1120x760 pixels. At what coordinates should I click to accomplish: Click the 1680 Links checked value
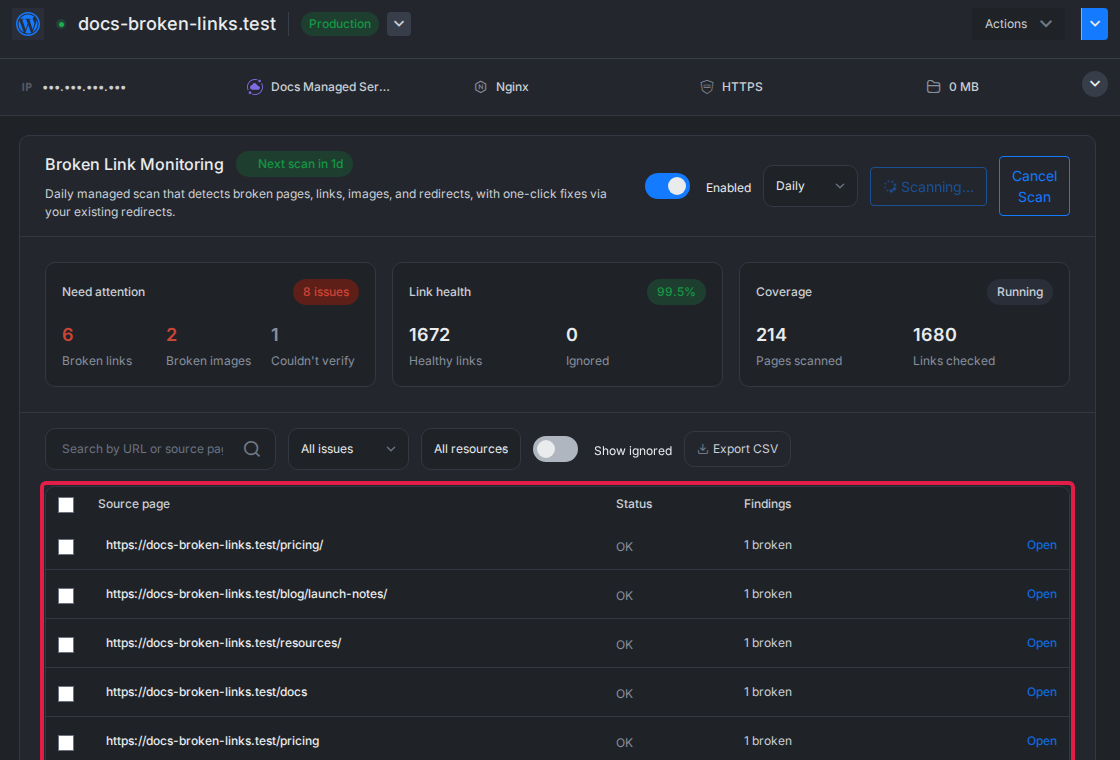934,334
